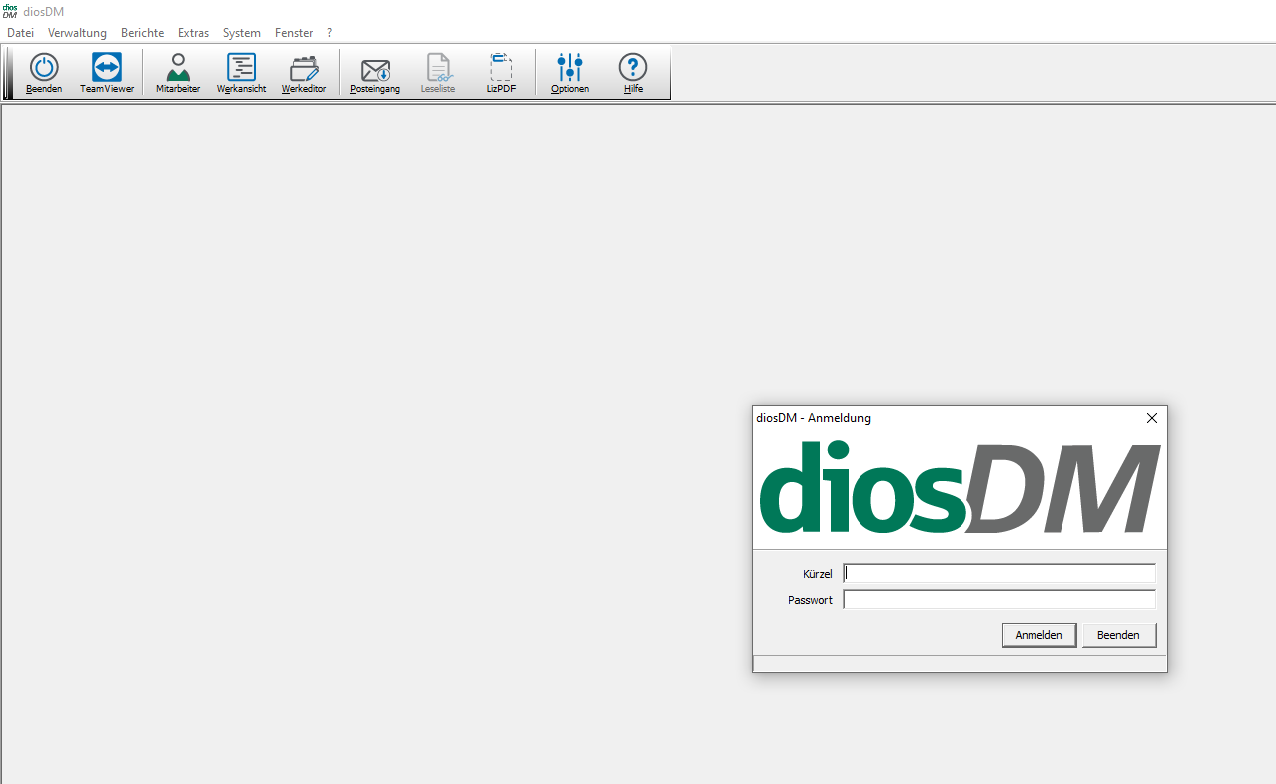This screenshot has height=784, width=1276.
Task: Click the LizPDF toolbar icon
Action: (501, 69)
